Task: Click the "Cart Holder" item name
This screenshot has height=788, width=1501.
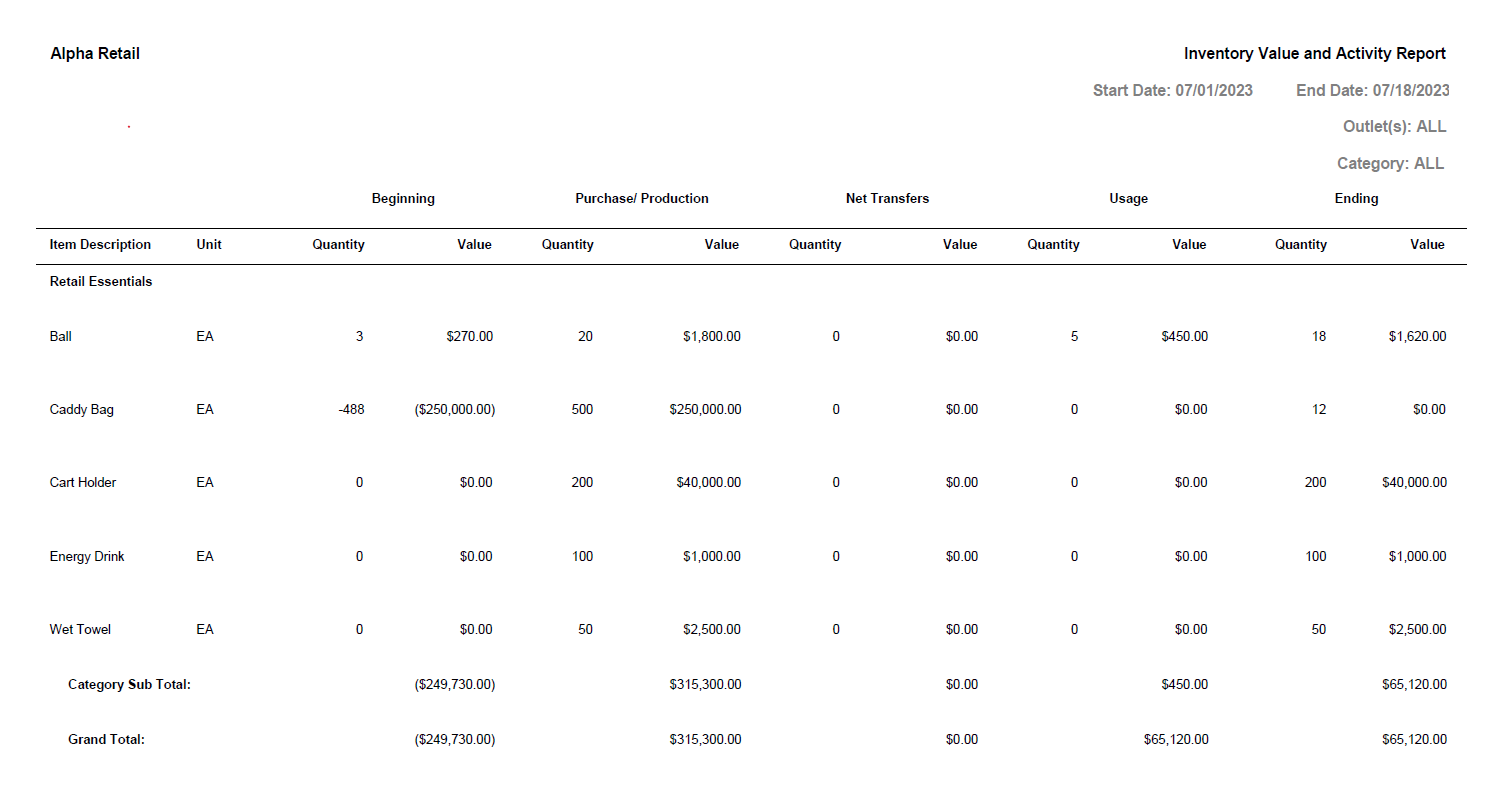Action: point(83,483)
